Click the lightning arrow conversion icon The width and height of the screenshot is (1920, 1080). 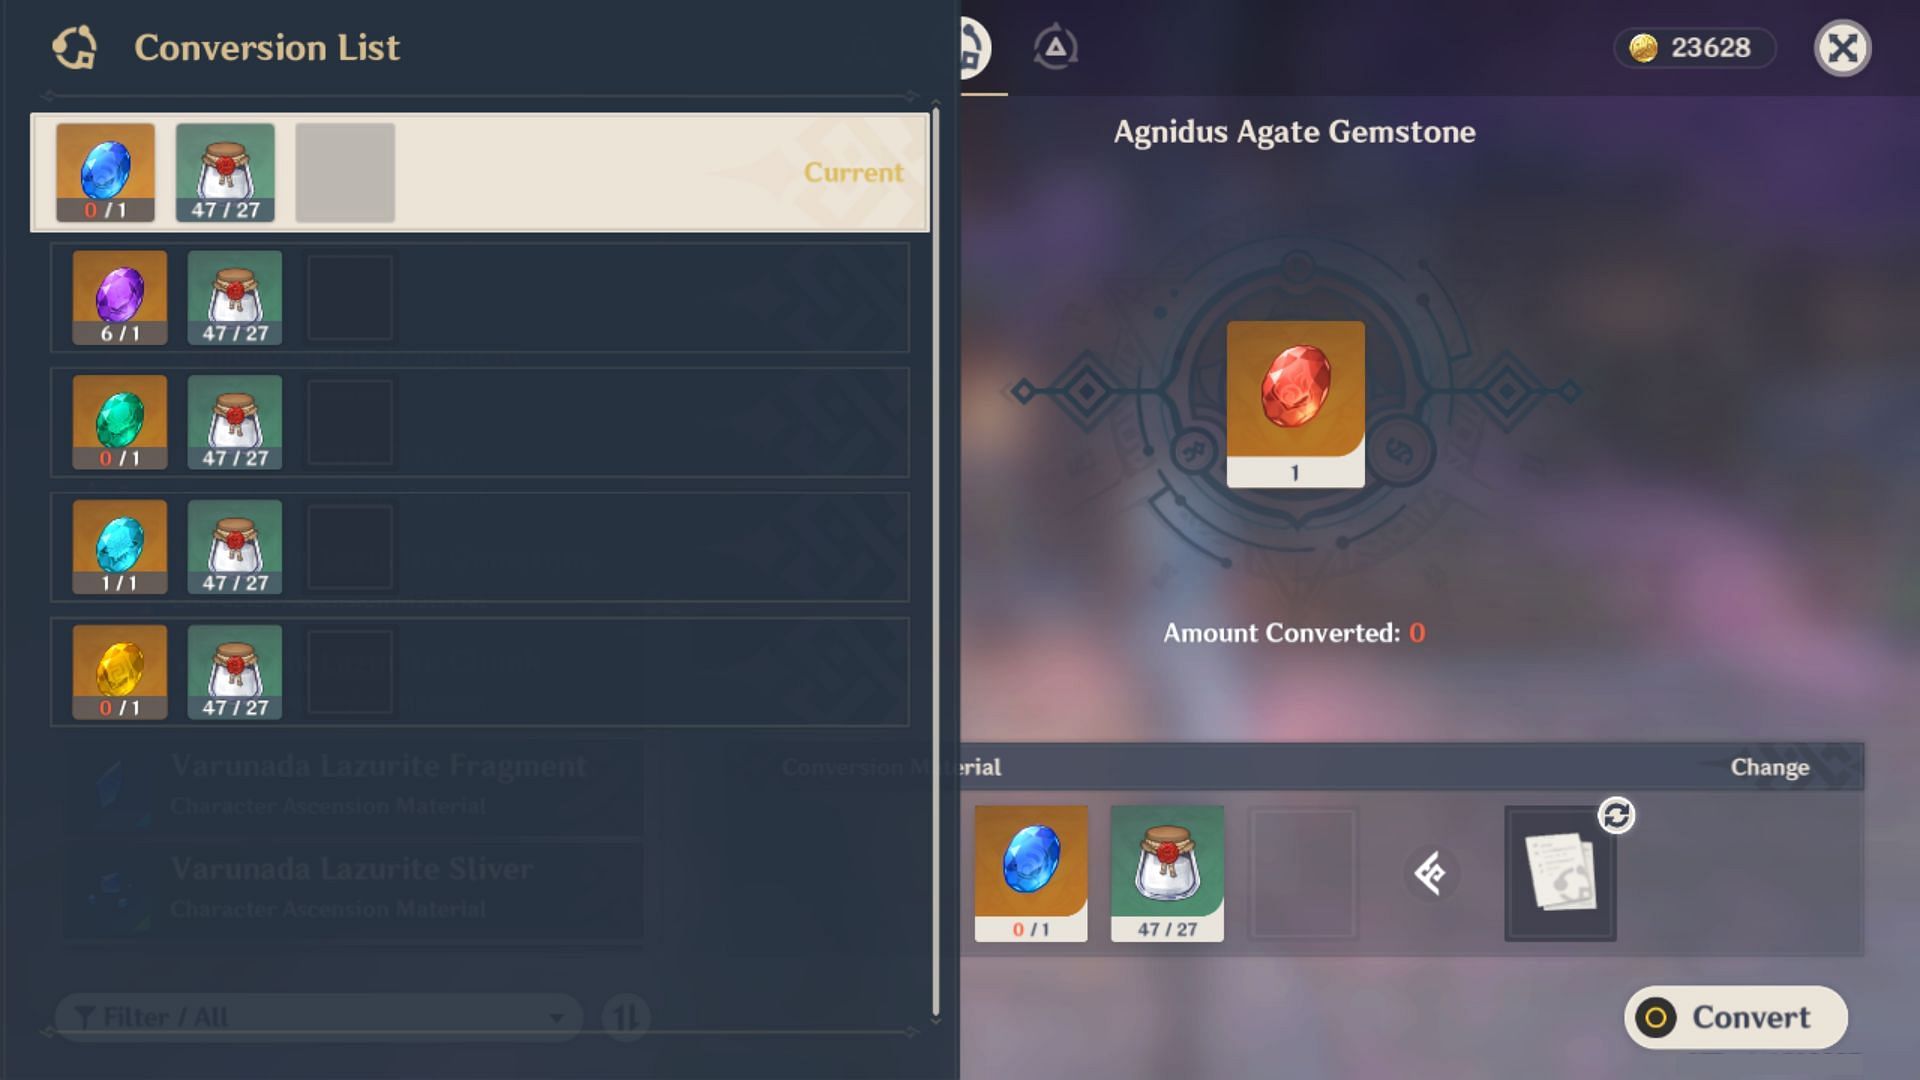click(x=1429, y=872)
